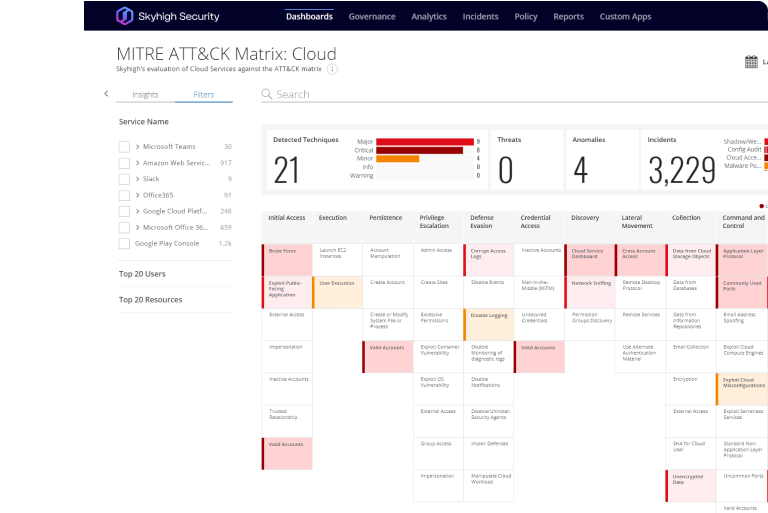Go to the Analytics menu

coord(429,16)
